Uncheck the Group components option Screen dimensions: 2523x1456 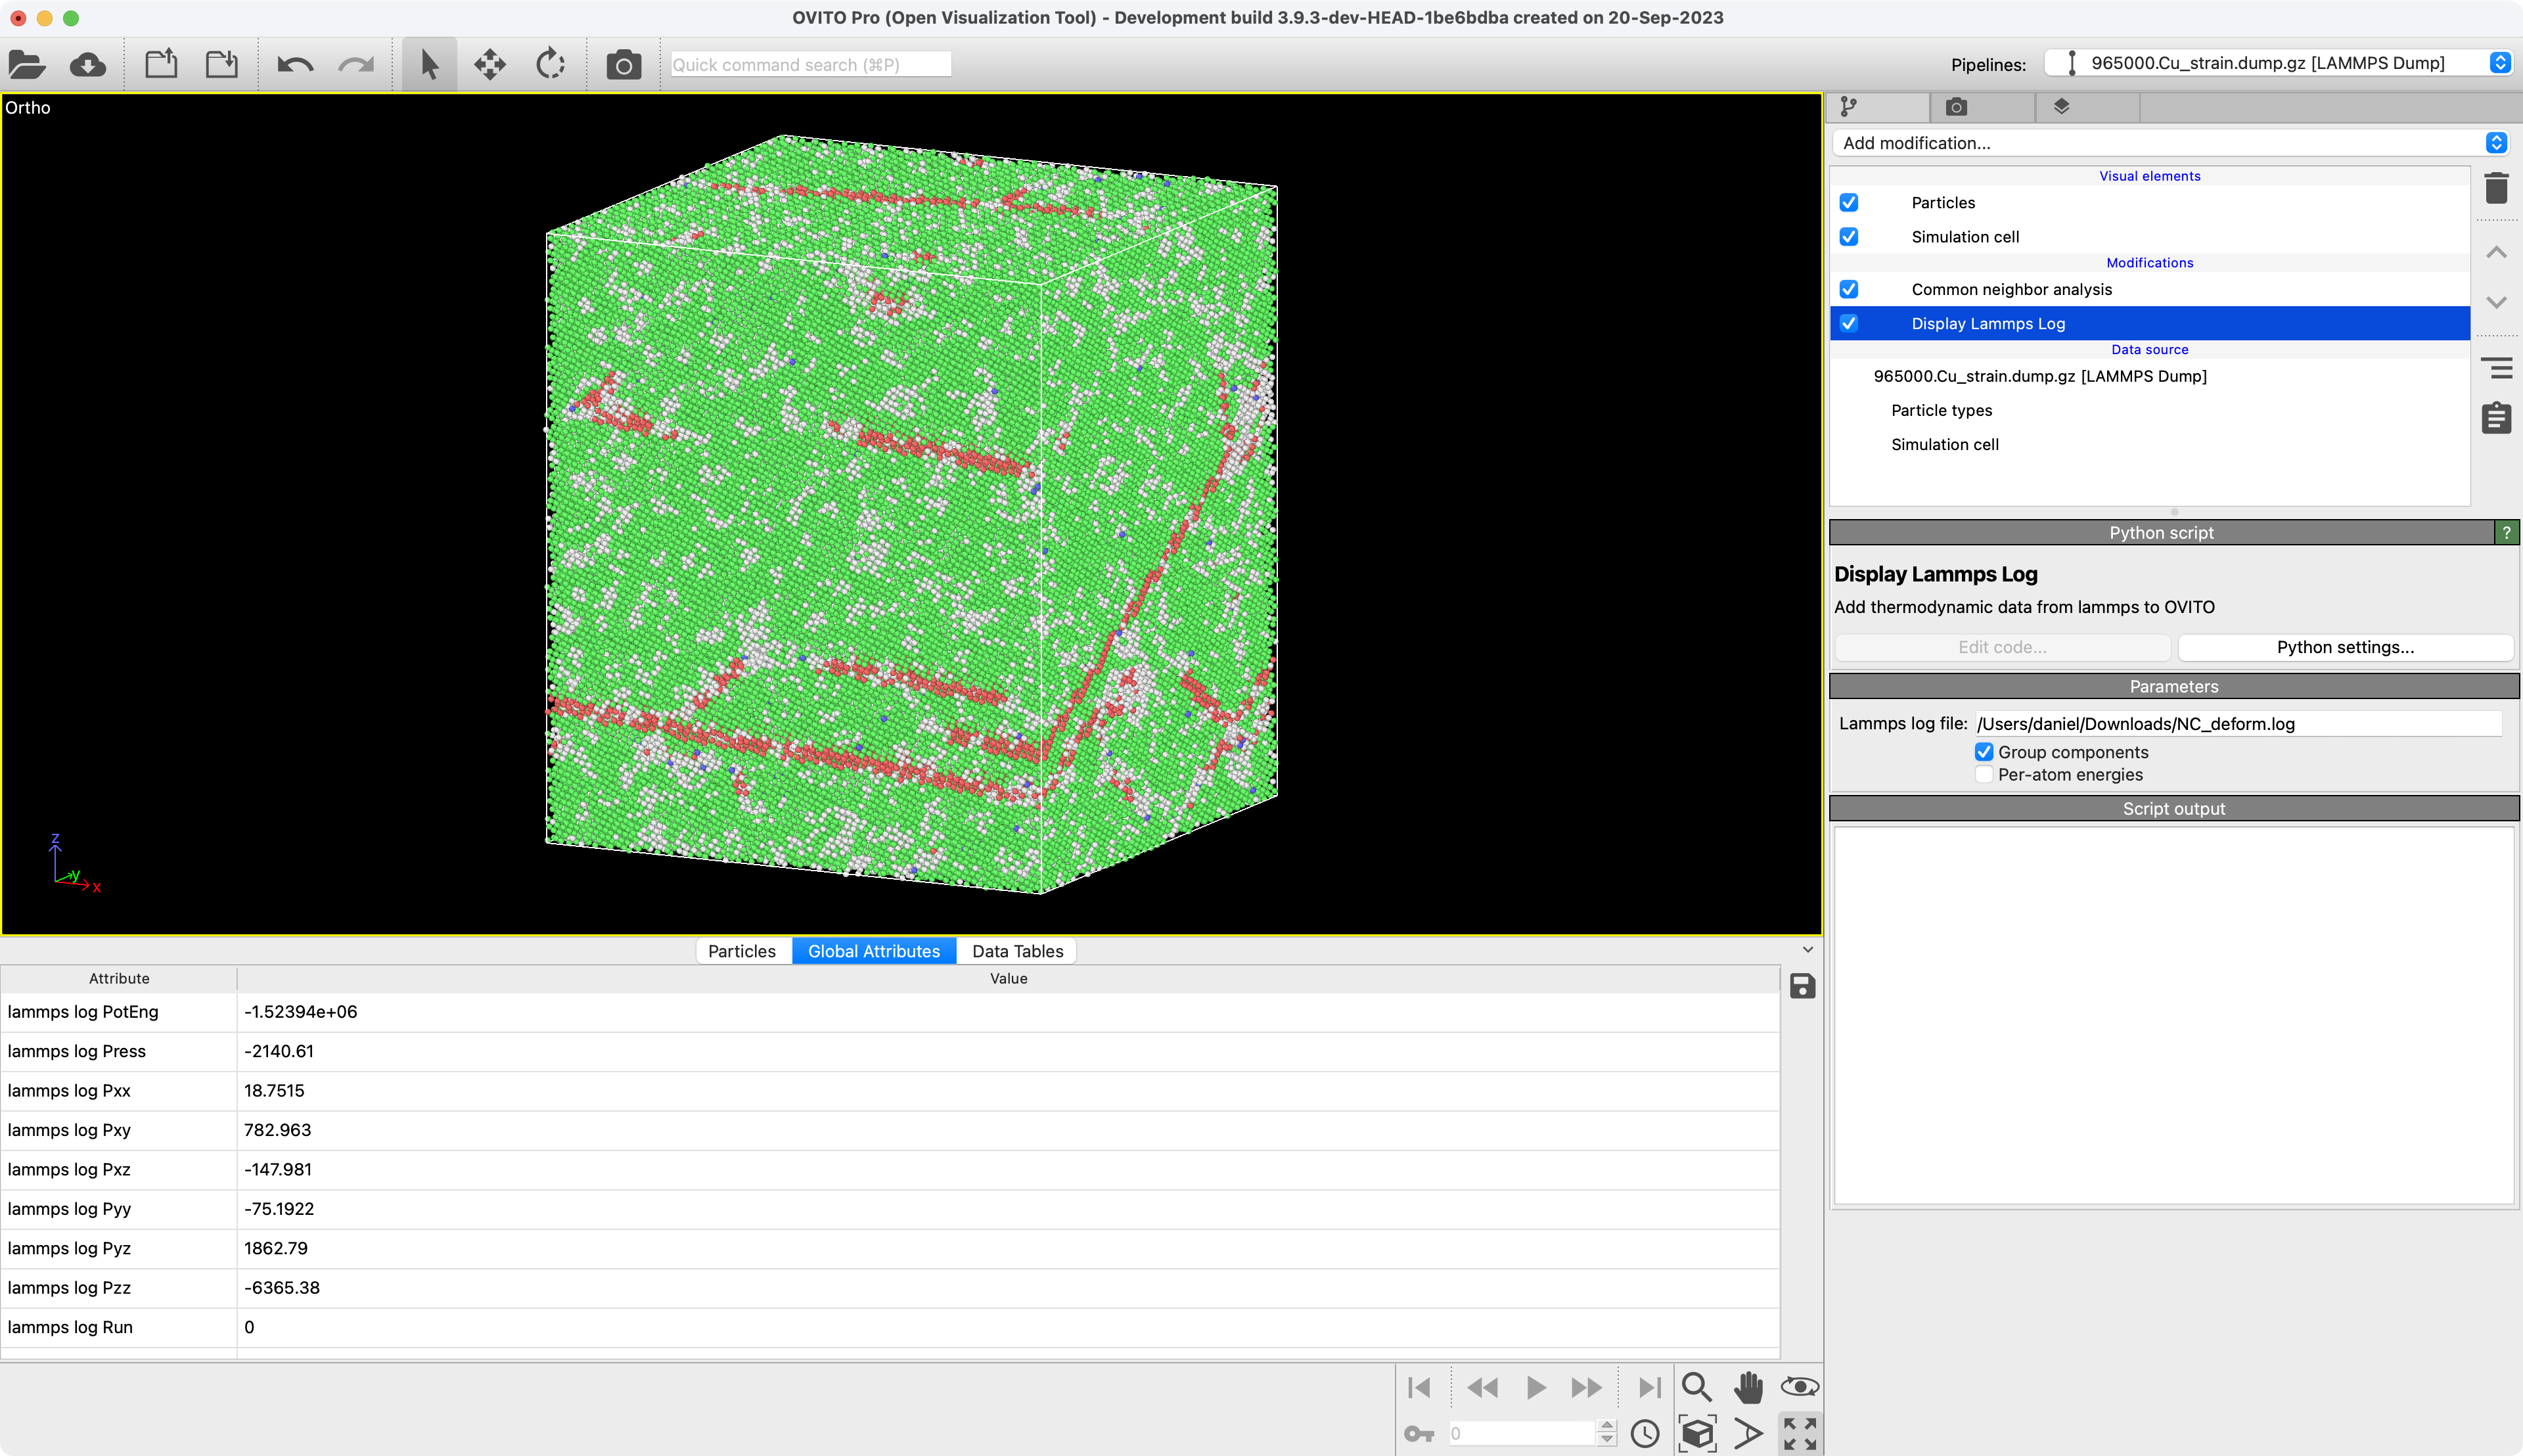point(1984,752)
